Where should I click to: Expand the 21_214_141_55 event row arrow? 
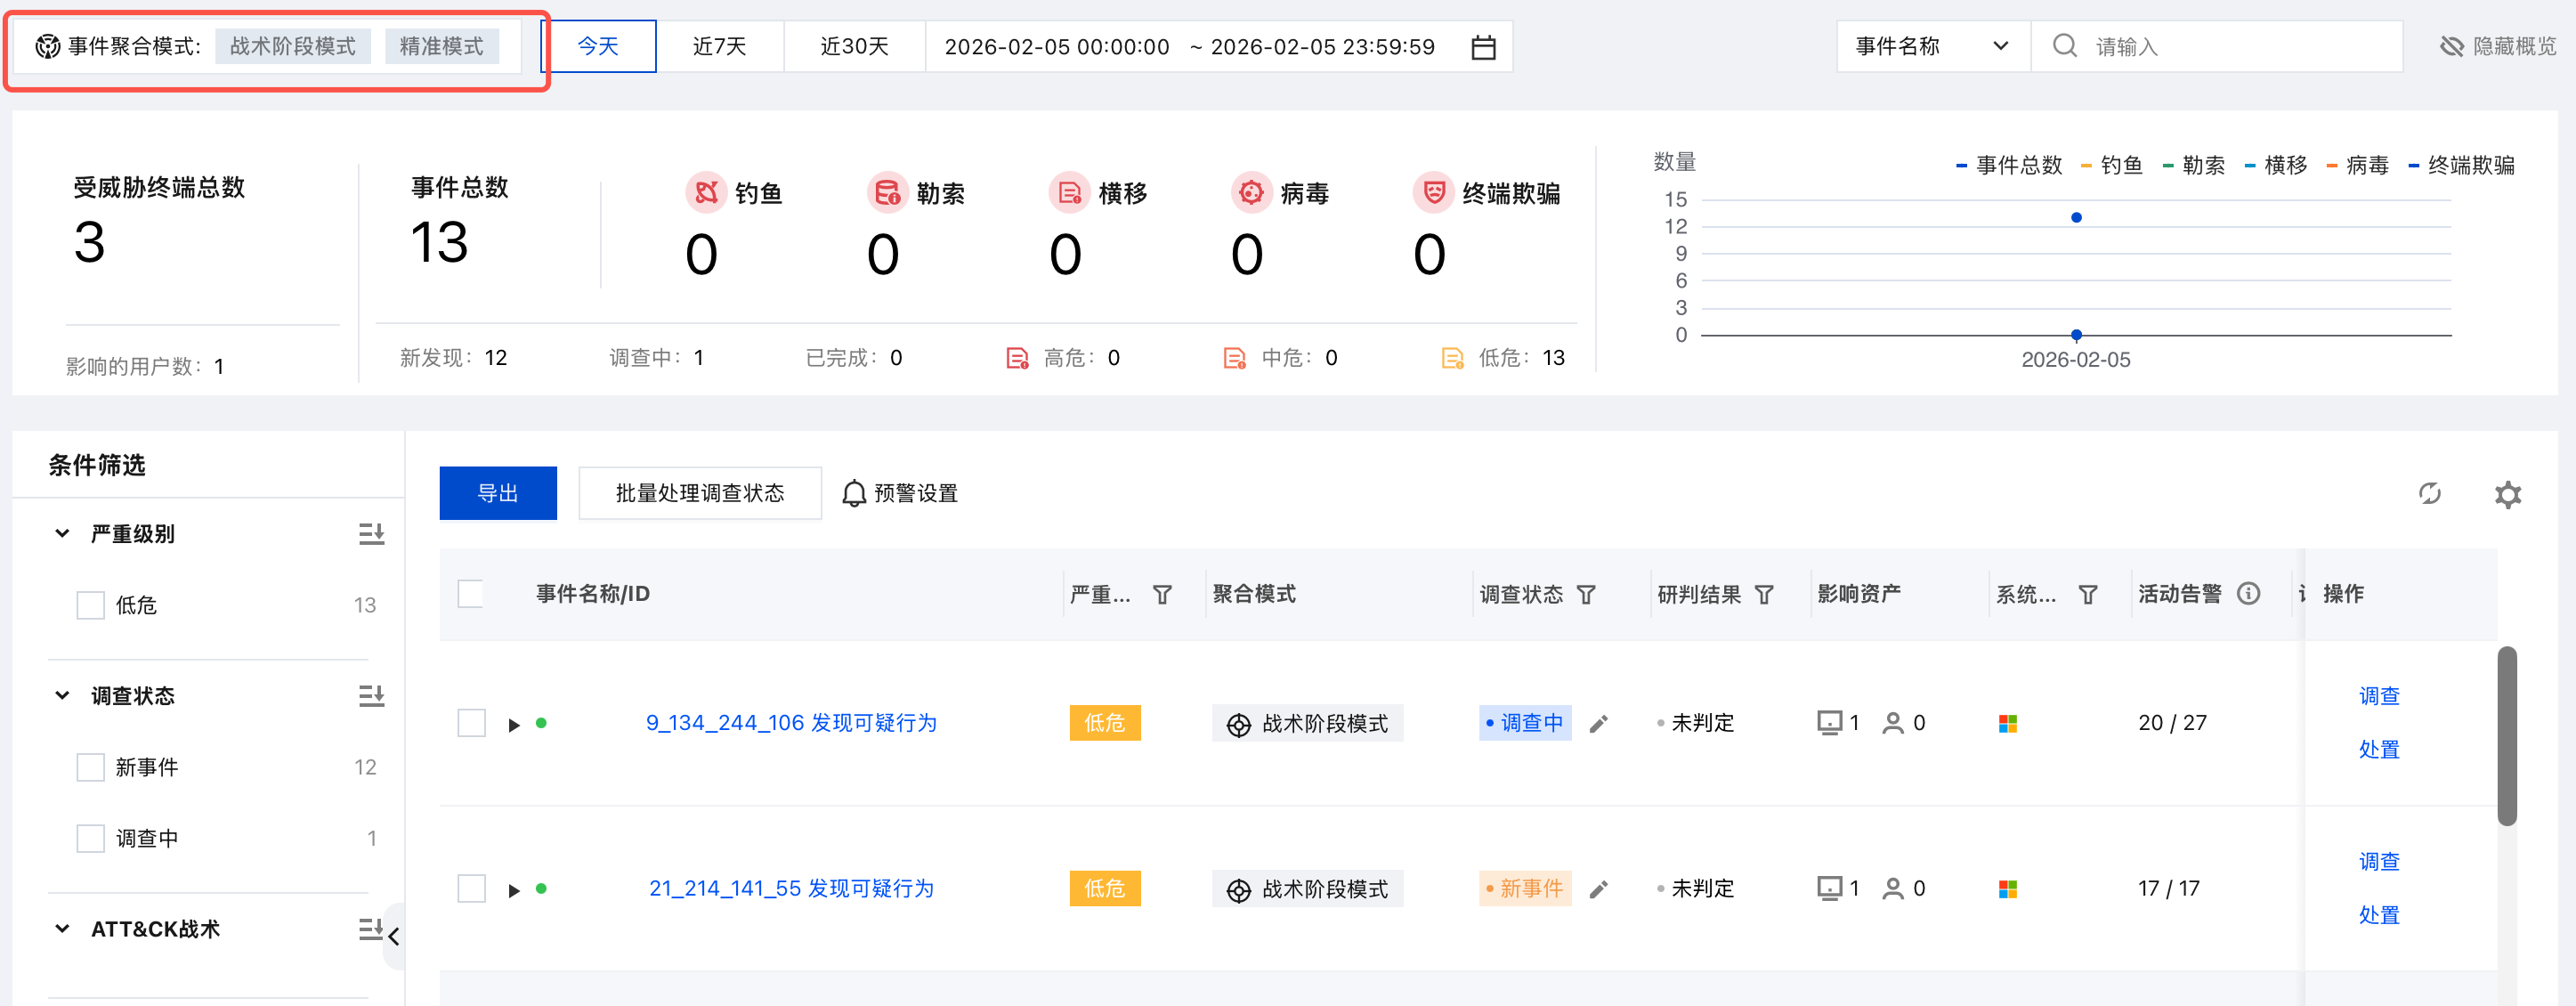coord(514,889)
